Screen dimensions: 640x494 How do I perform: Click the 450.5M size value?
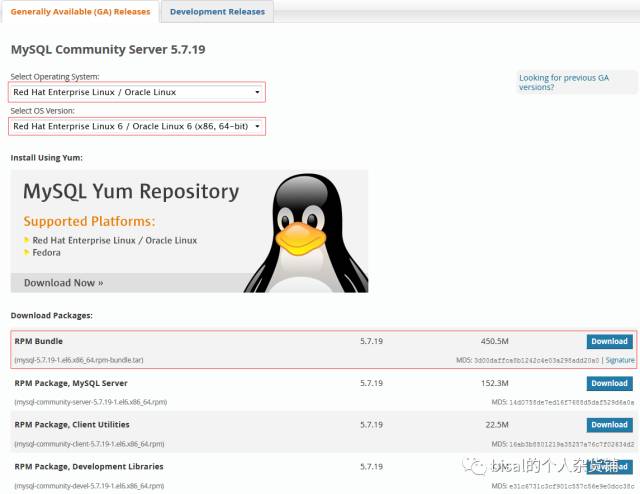(x=495, y=341)
